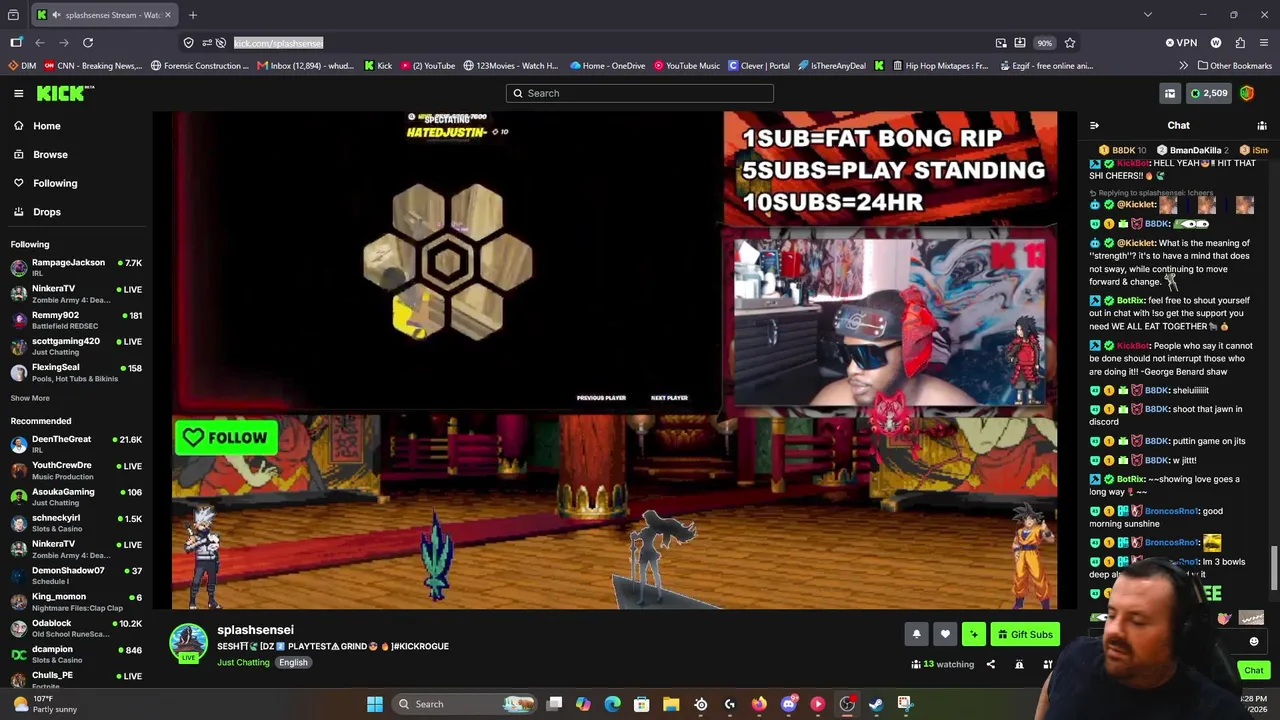Select the splashsensei Stream browser tab
Viewport: 1280px width, 720px height.
tap(105, 15)
